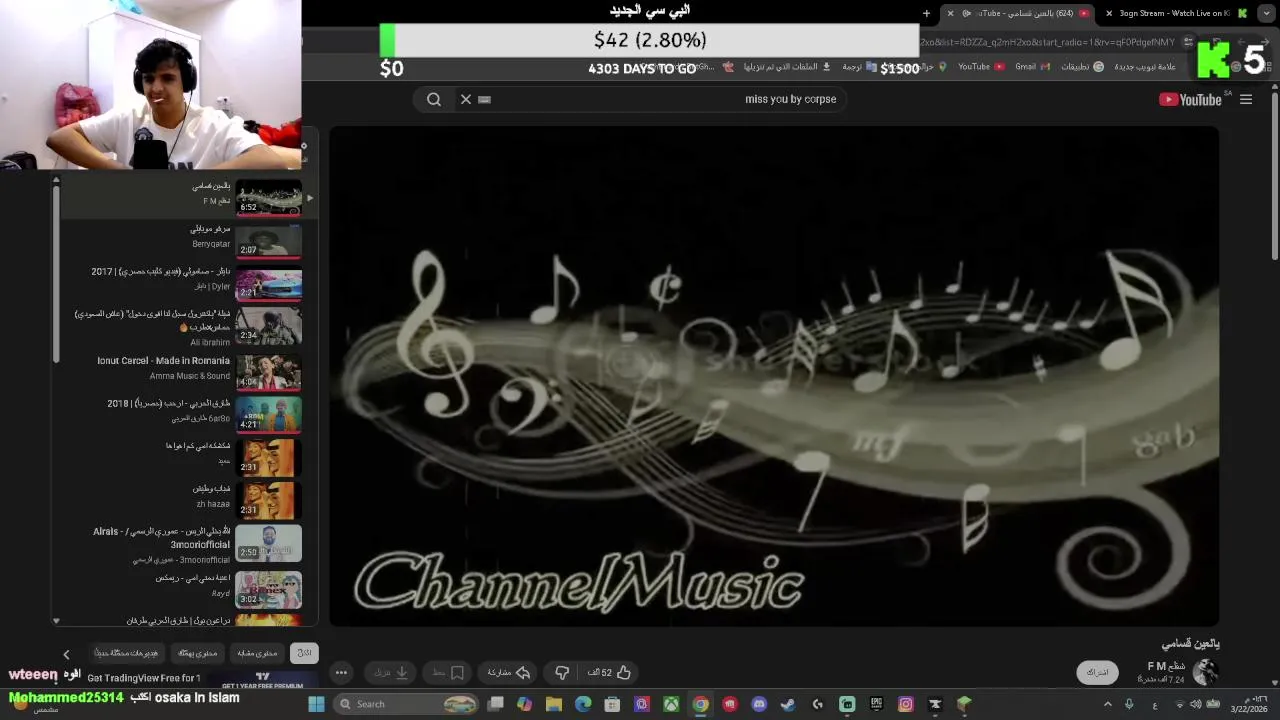
Task: Open the YouTube bookmark in bookmarks bar
Action: [x=980, y=67]
